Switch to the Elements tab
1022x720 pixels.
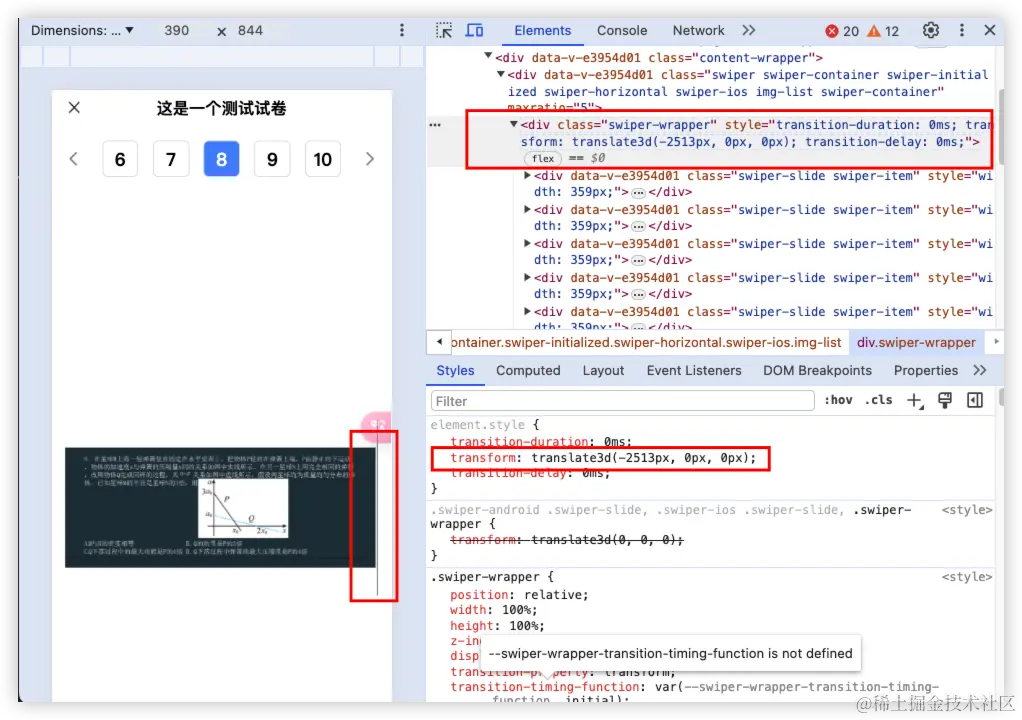tap(542, 31)
